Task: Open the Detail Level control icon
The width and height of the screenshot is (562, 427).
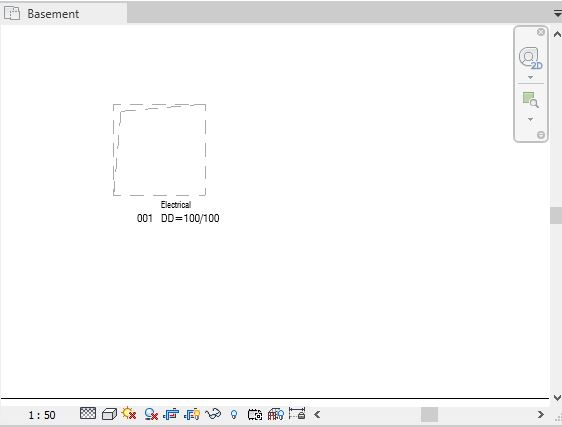Action: coord(88,413)
